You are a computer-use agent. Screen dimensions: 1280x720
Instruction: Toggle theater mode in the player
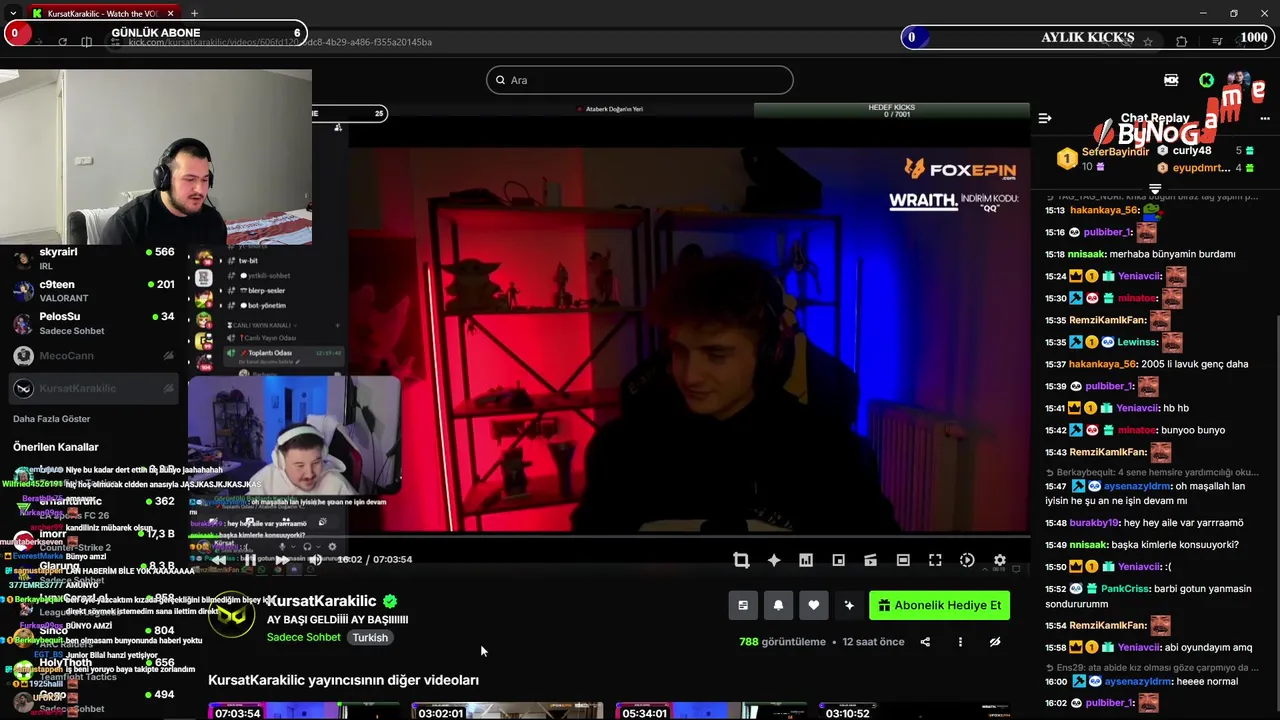click(x=903, y=560)
